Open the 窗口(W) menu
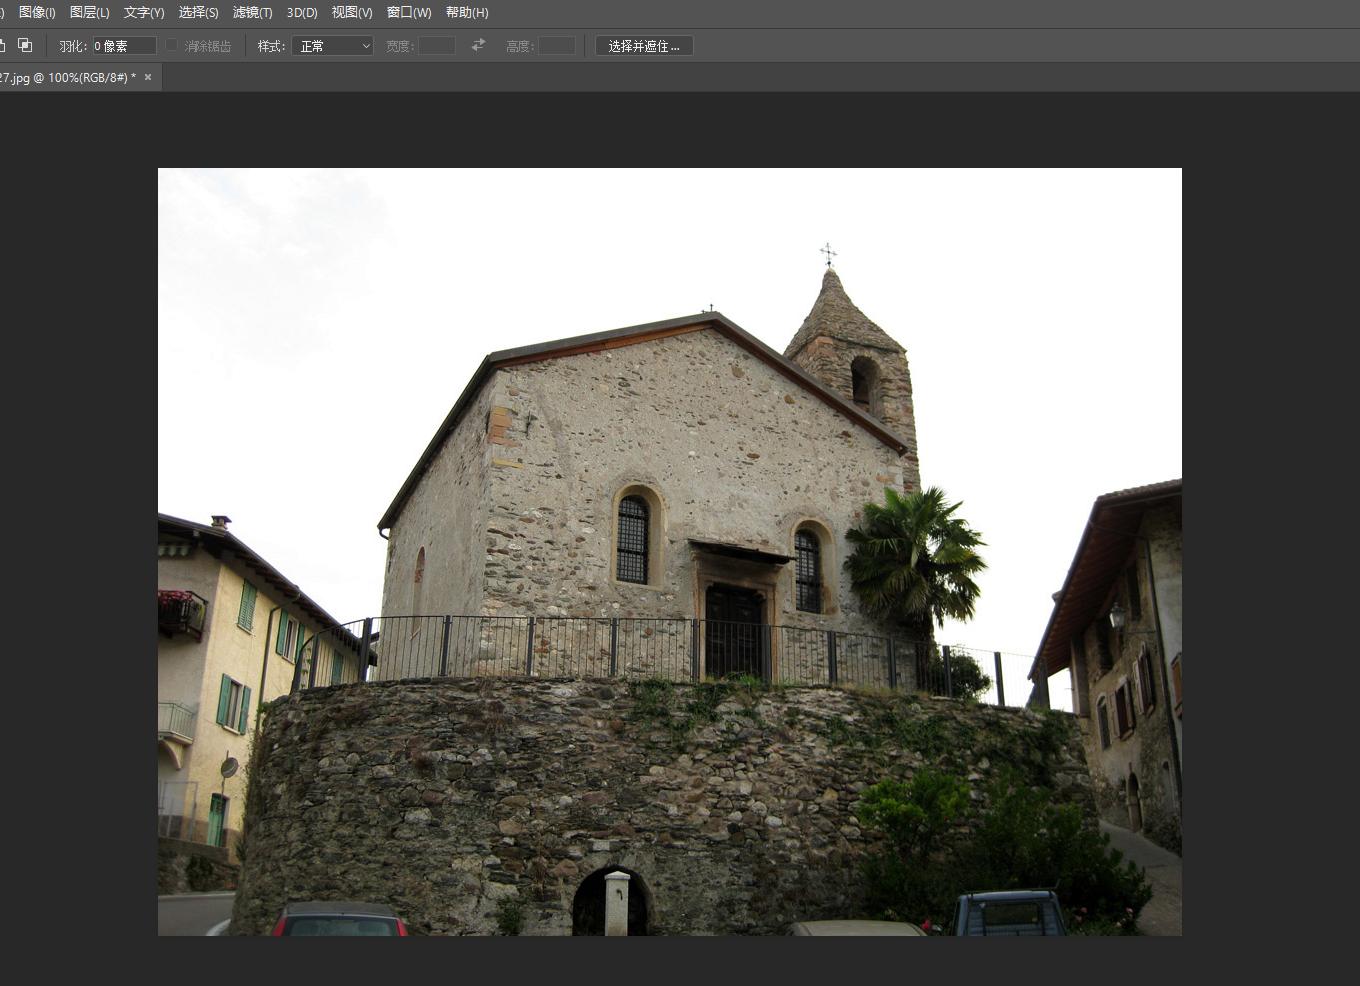The width and height of the screenshot is (1360, 986). point(408,12)
